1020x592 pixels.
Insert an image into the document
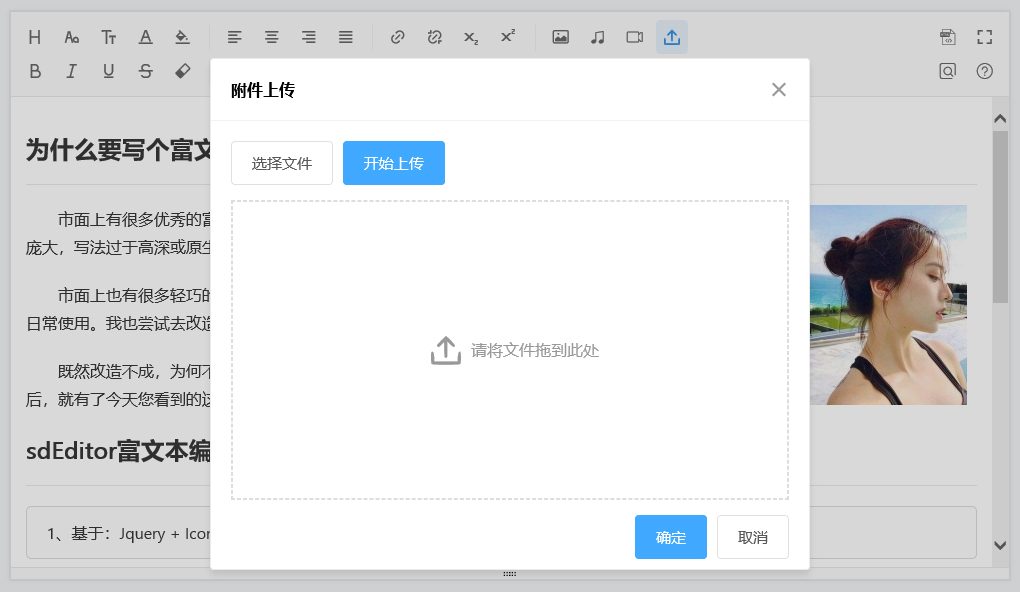coord(560,37)
